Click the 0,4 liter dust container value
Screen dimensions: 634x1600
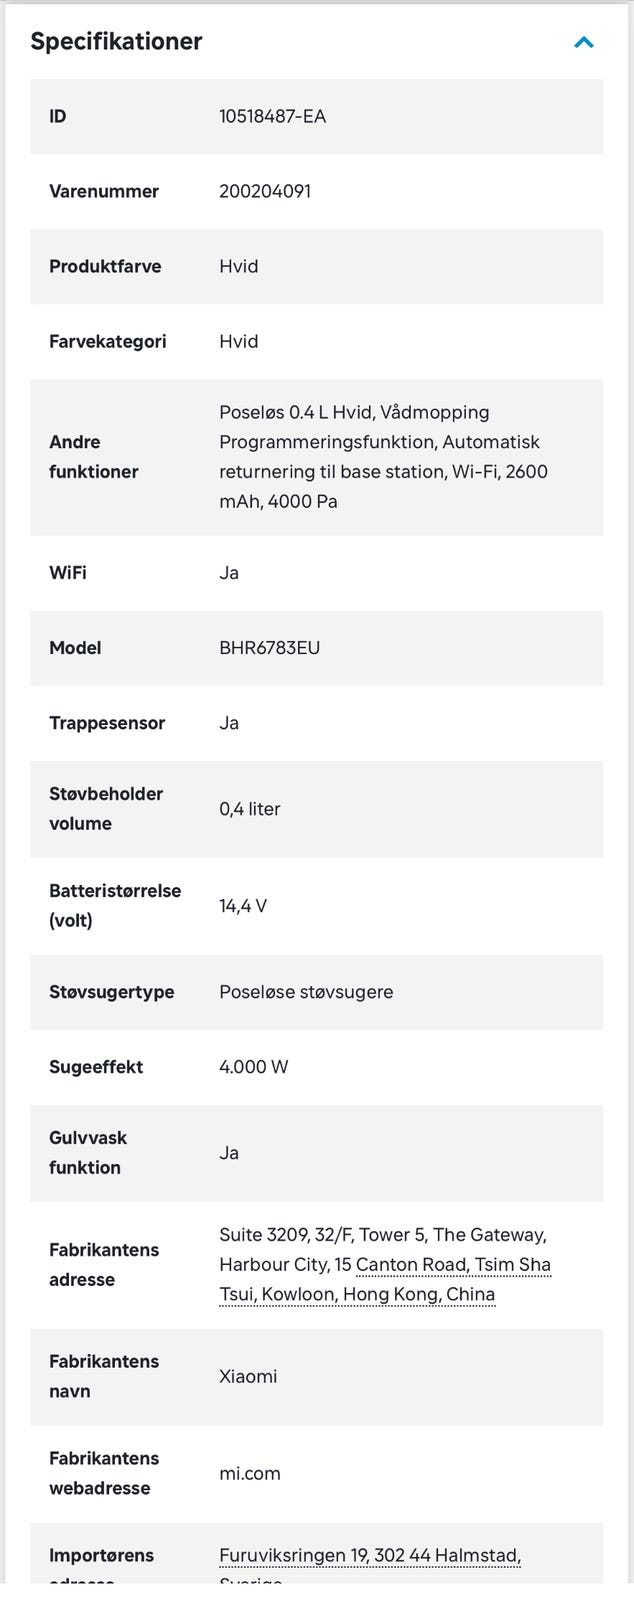pyautogui.click(x=250, y=809)
